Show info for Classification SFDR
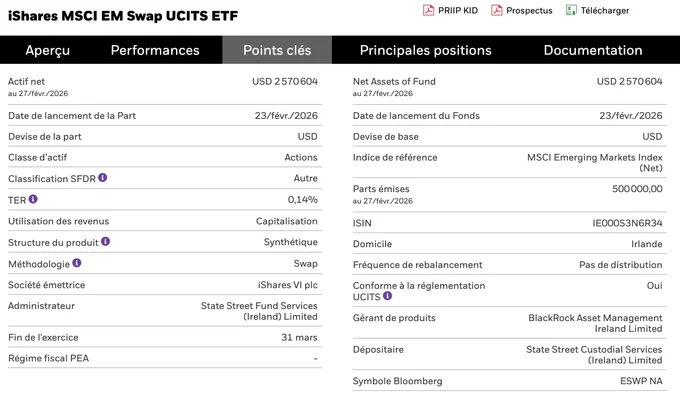The width and height of the screenshot is (680, 401). pos(102,178)
